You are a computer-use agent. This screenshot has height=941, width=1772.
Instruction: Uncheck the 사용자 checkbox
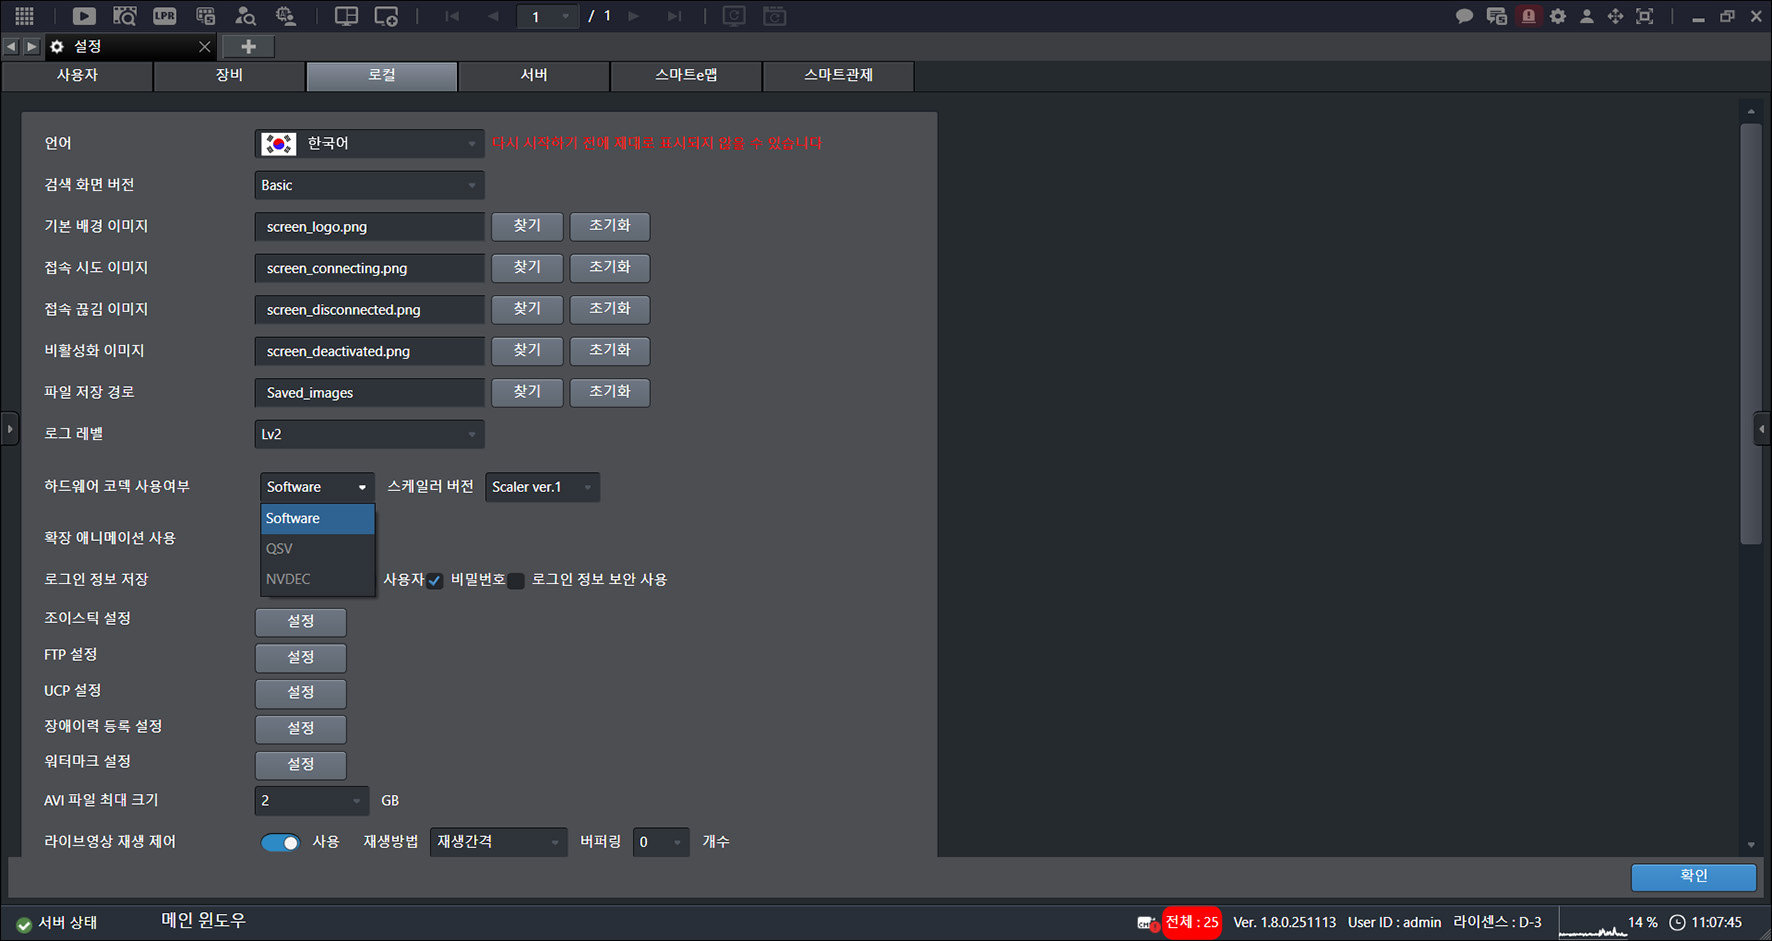click(434, 581)
